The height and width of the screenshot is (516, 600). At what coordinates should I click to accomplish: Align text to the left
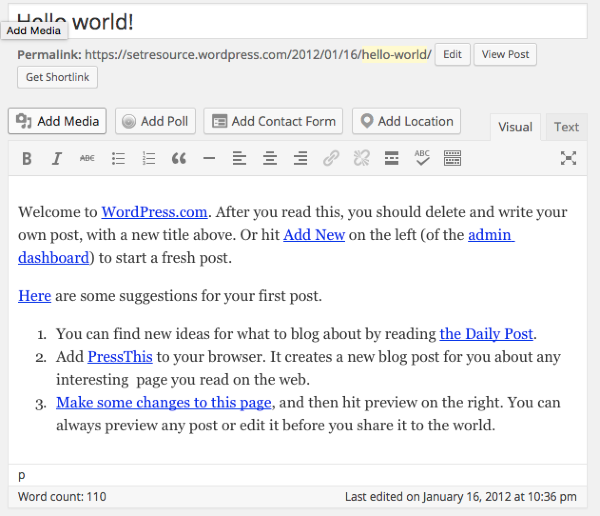[x=239, y=158]
